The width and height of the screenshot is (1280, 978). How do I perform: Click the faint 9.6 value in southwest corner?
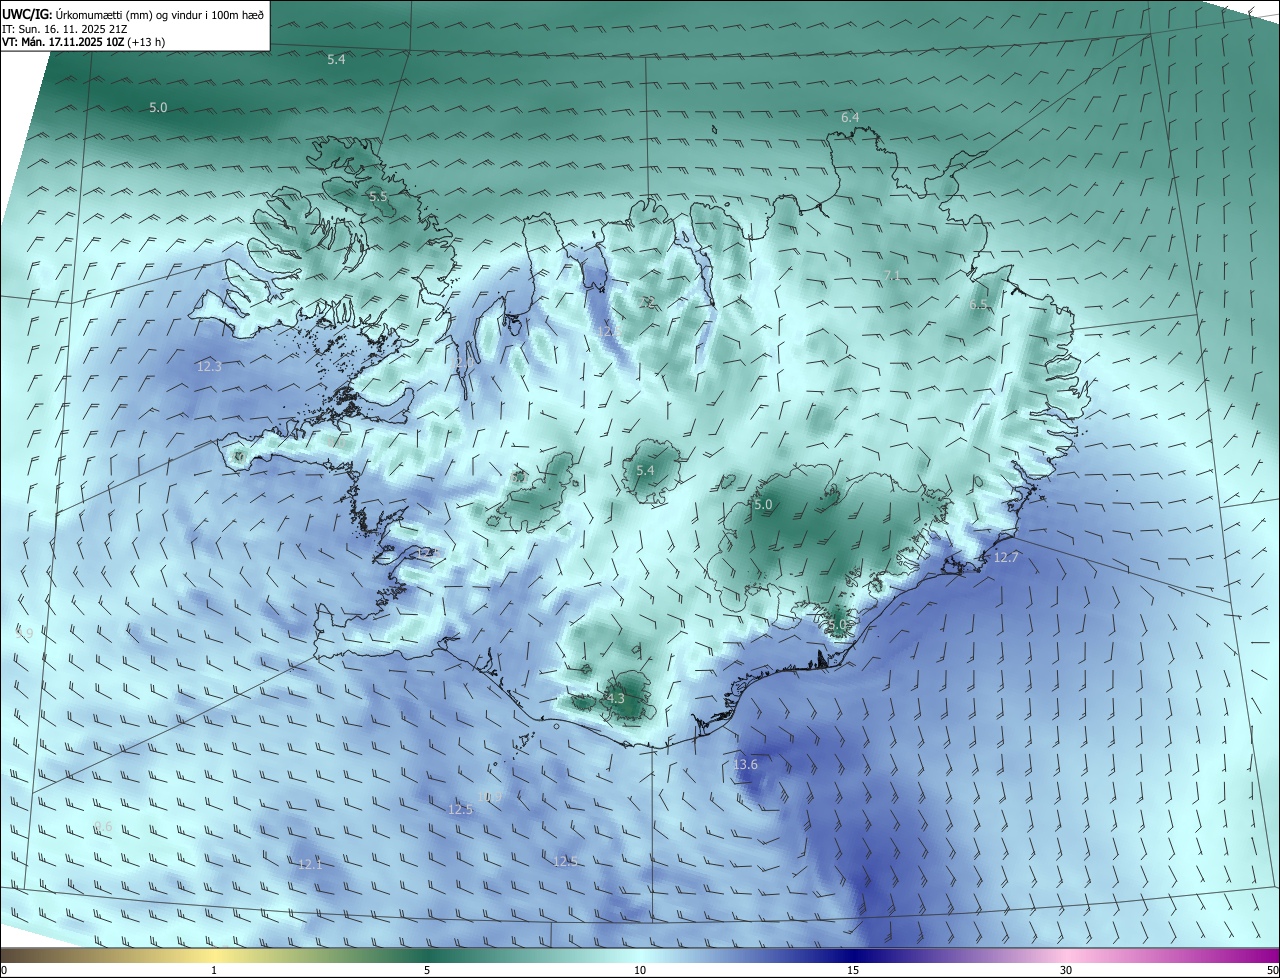pyautogui.click(x=103, y=827)
